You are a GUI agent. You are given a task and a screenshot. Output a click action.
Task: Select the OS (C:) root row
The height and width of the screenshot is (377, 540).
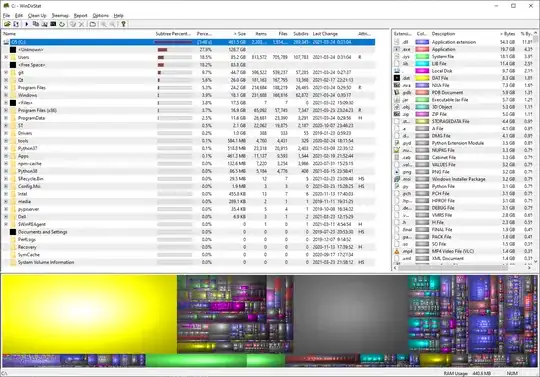click(x=188, y=42)
